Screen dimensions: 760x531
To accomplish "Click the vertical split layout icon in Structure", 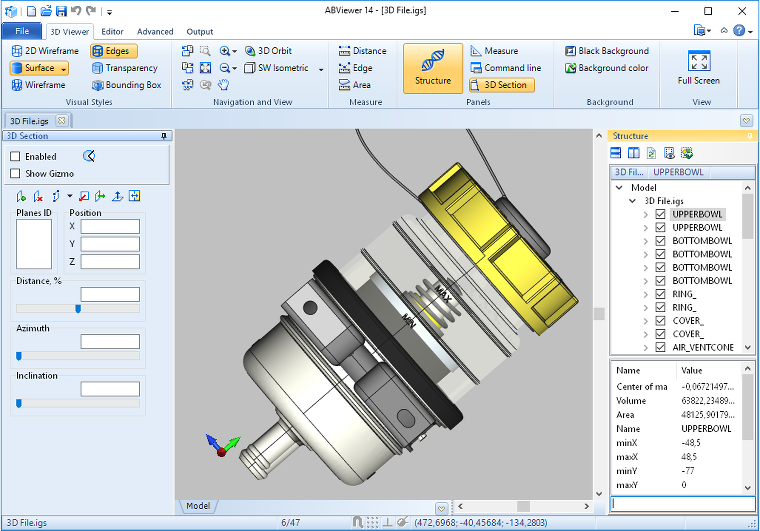I will coord(633,153).
